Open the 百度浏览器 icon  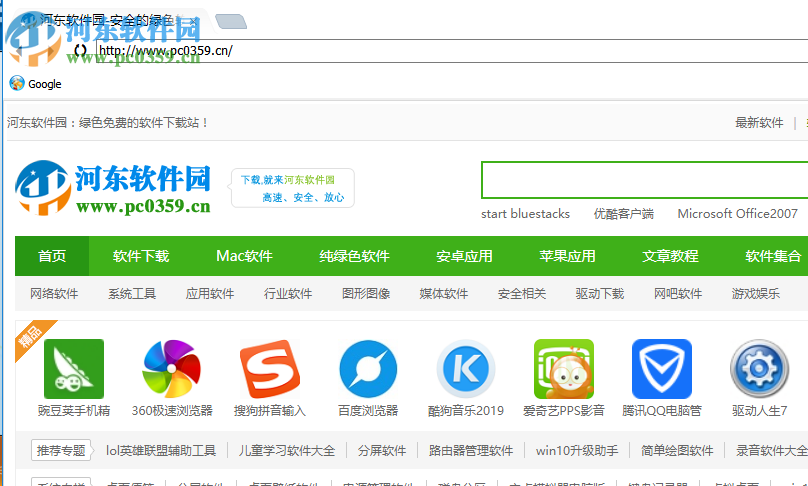[368, 368]
